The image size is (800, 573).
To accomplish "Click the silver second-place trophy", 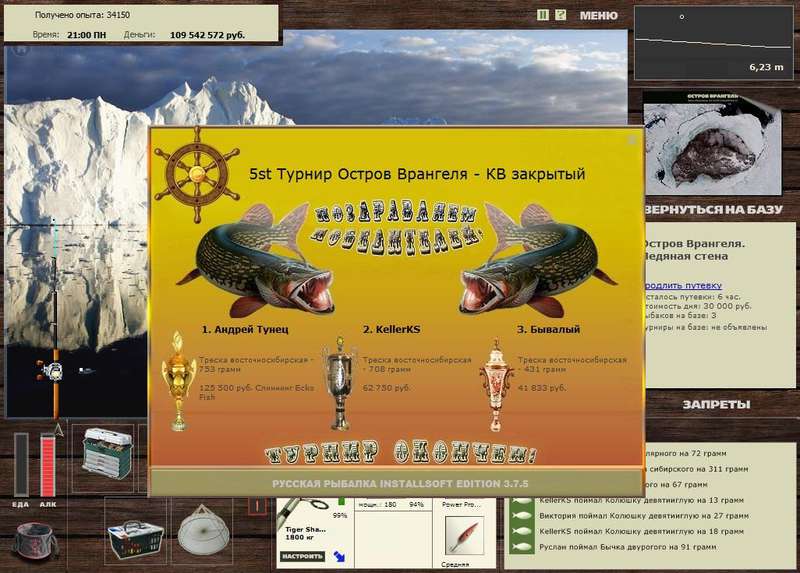I will coord(339,383).
